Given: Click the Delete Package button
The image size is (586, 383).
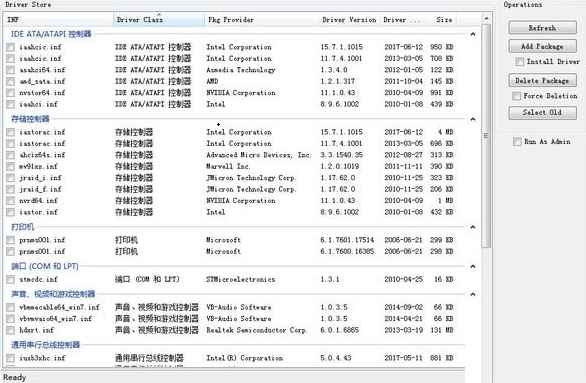Looking at the screenshot, I should point(542,81).
